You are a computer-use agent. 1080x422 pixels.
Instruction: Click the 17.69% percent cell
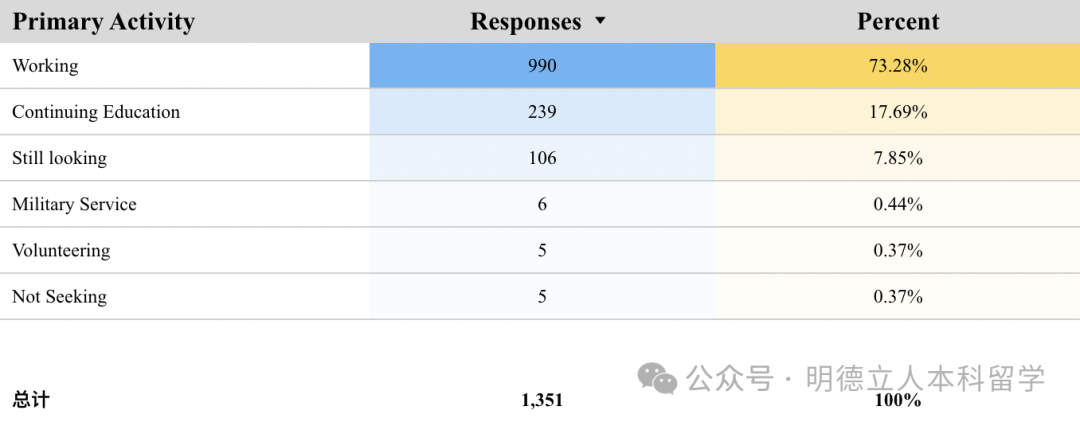(898, 112)
